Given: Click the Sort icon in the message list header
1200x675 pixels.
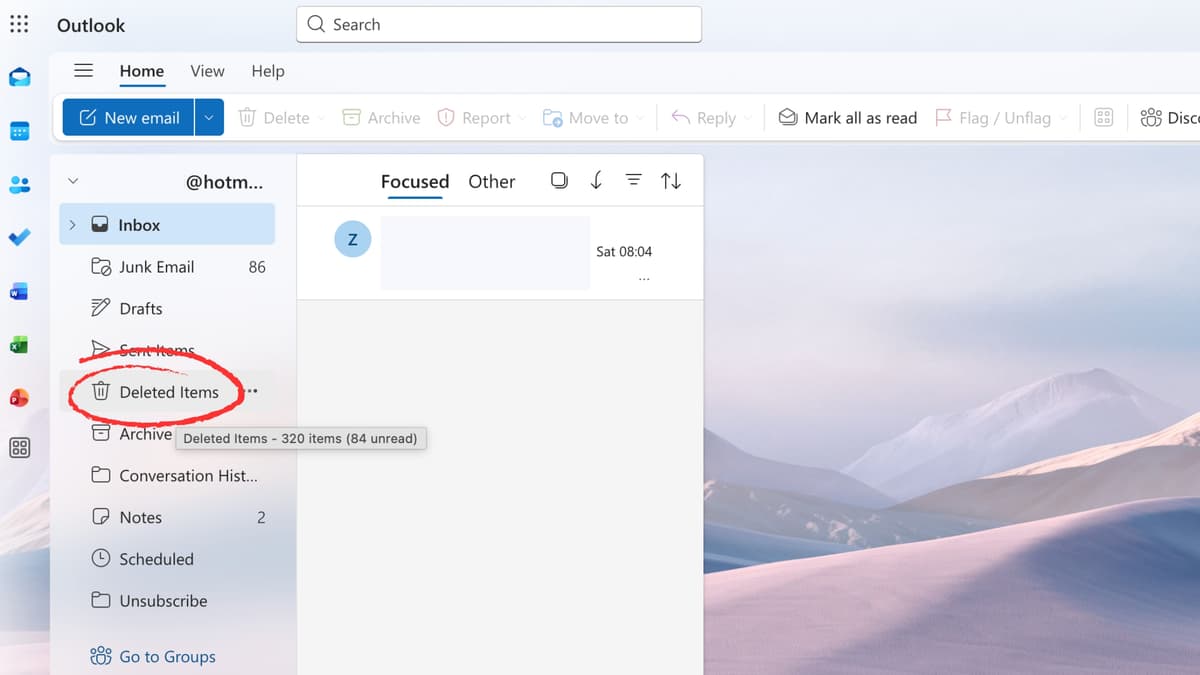Looking at the screenshot, I should [670, 180].
